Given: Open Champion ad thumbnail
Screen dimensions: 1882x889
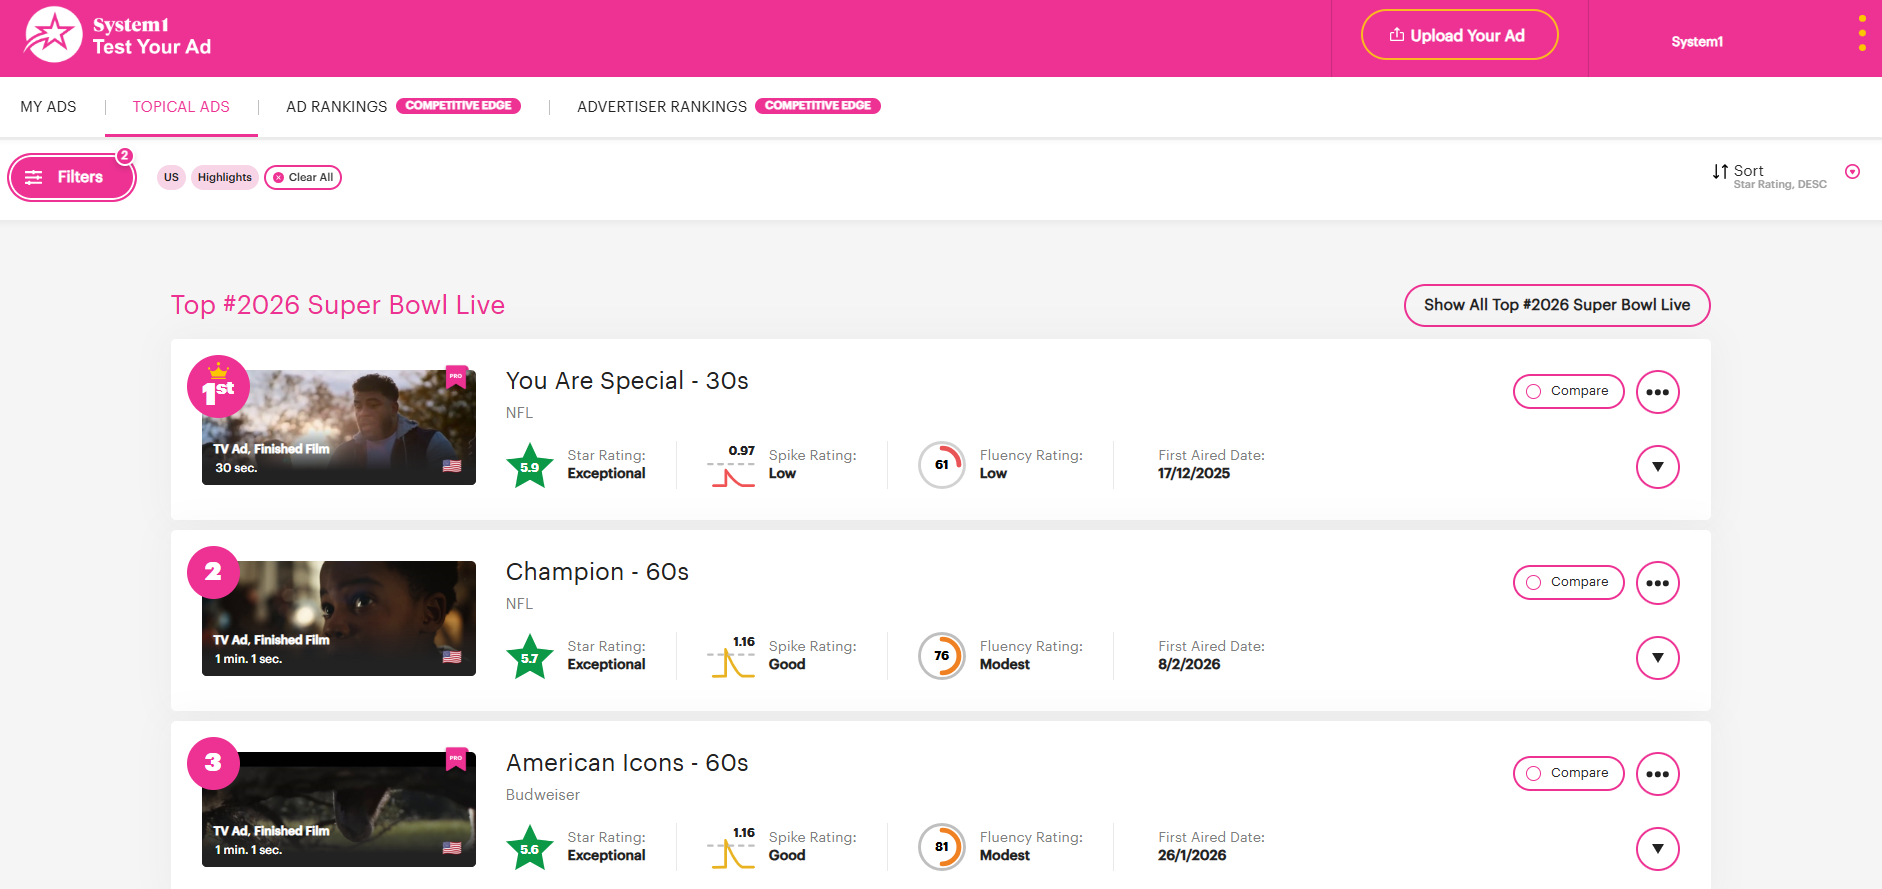Looking at the screenshot, I should click(x=339, y=619).
